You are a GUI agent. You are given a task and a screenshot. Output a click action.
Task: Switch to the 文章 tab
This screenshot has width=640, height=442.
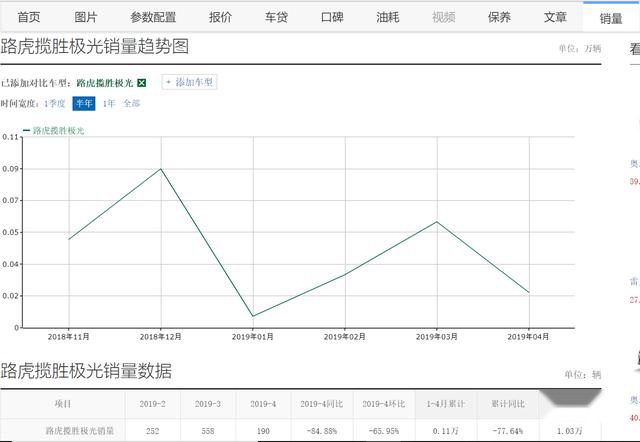click(x=555, y=17)
